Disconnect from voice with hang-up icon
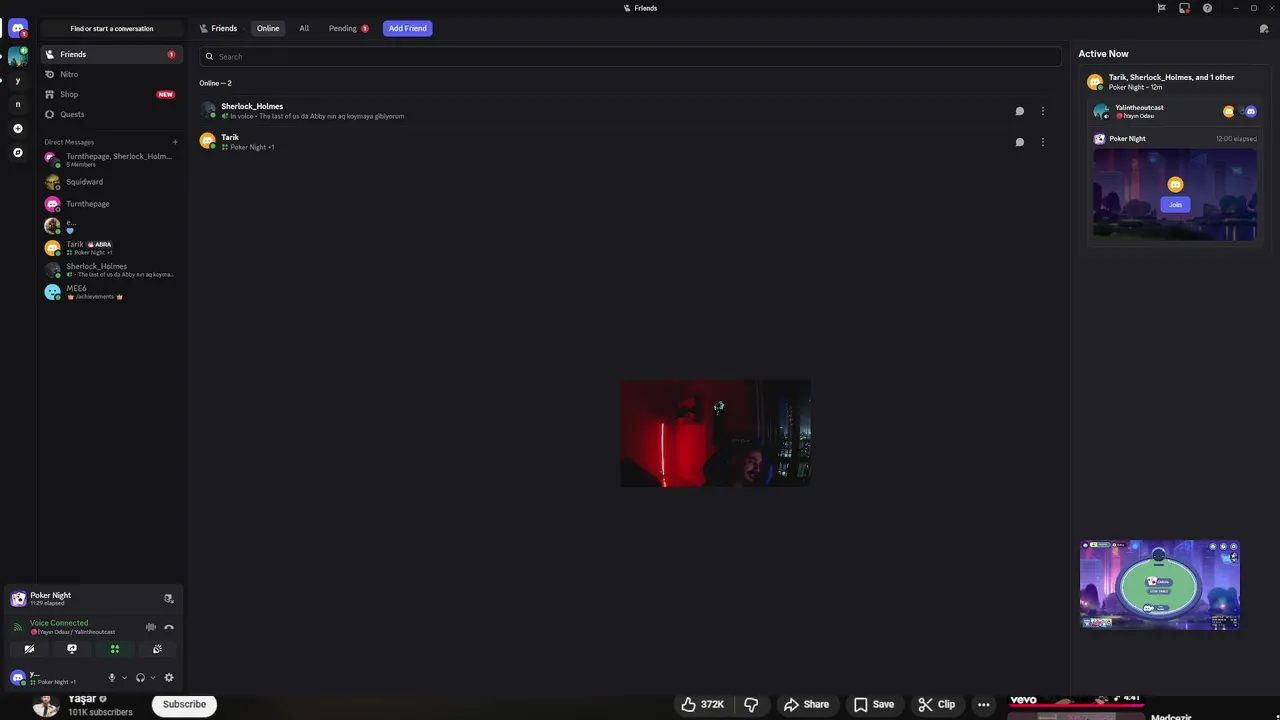Viewport: 1280px width, 720px height. click(x=168, y=627)
